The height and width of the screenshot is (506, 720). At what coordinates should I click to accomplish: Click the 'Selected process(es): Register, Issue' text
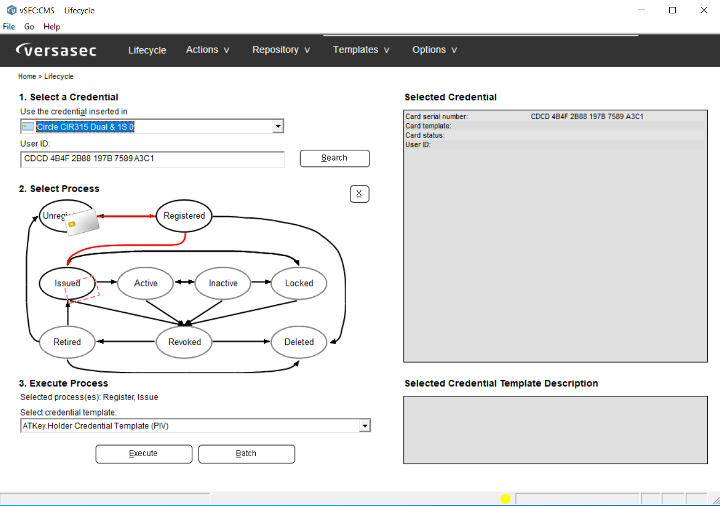click(x=89, y=397)
